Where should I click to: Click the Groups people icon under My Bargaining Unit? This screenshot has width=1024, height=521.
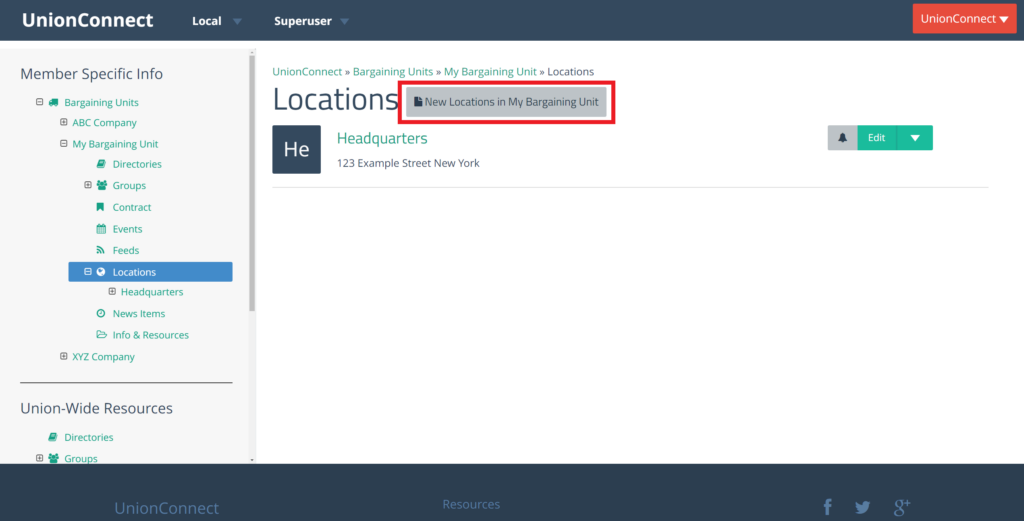102,185
